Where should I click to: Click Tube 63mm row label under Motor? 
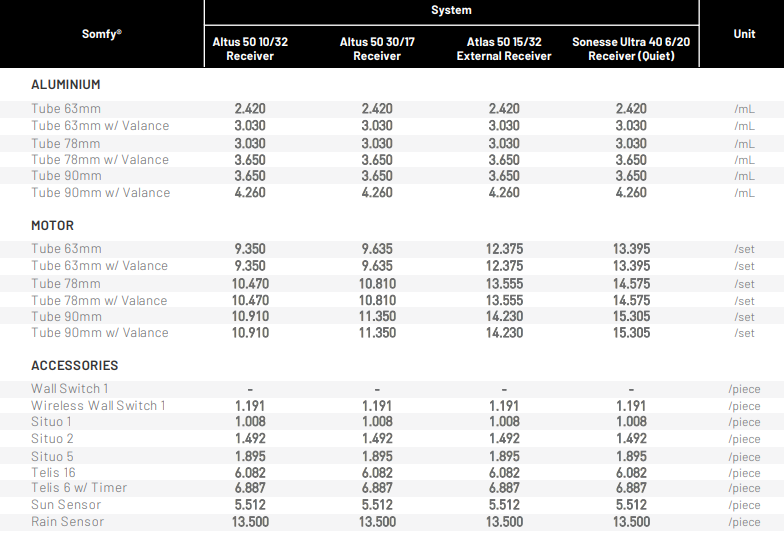[66, 248]
